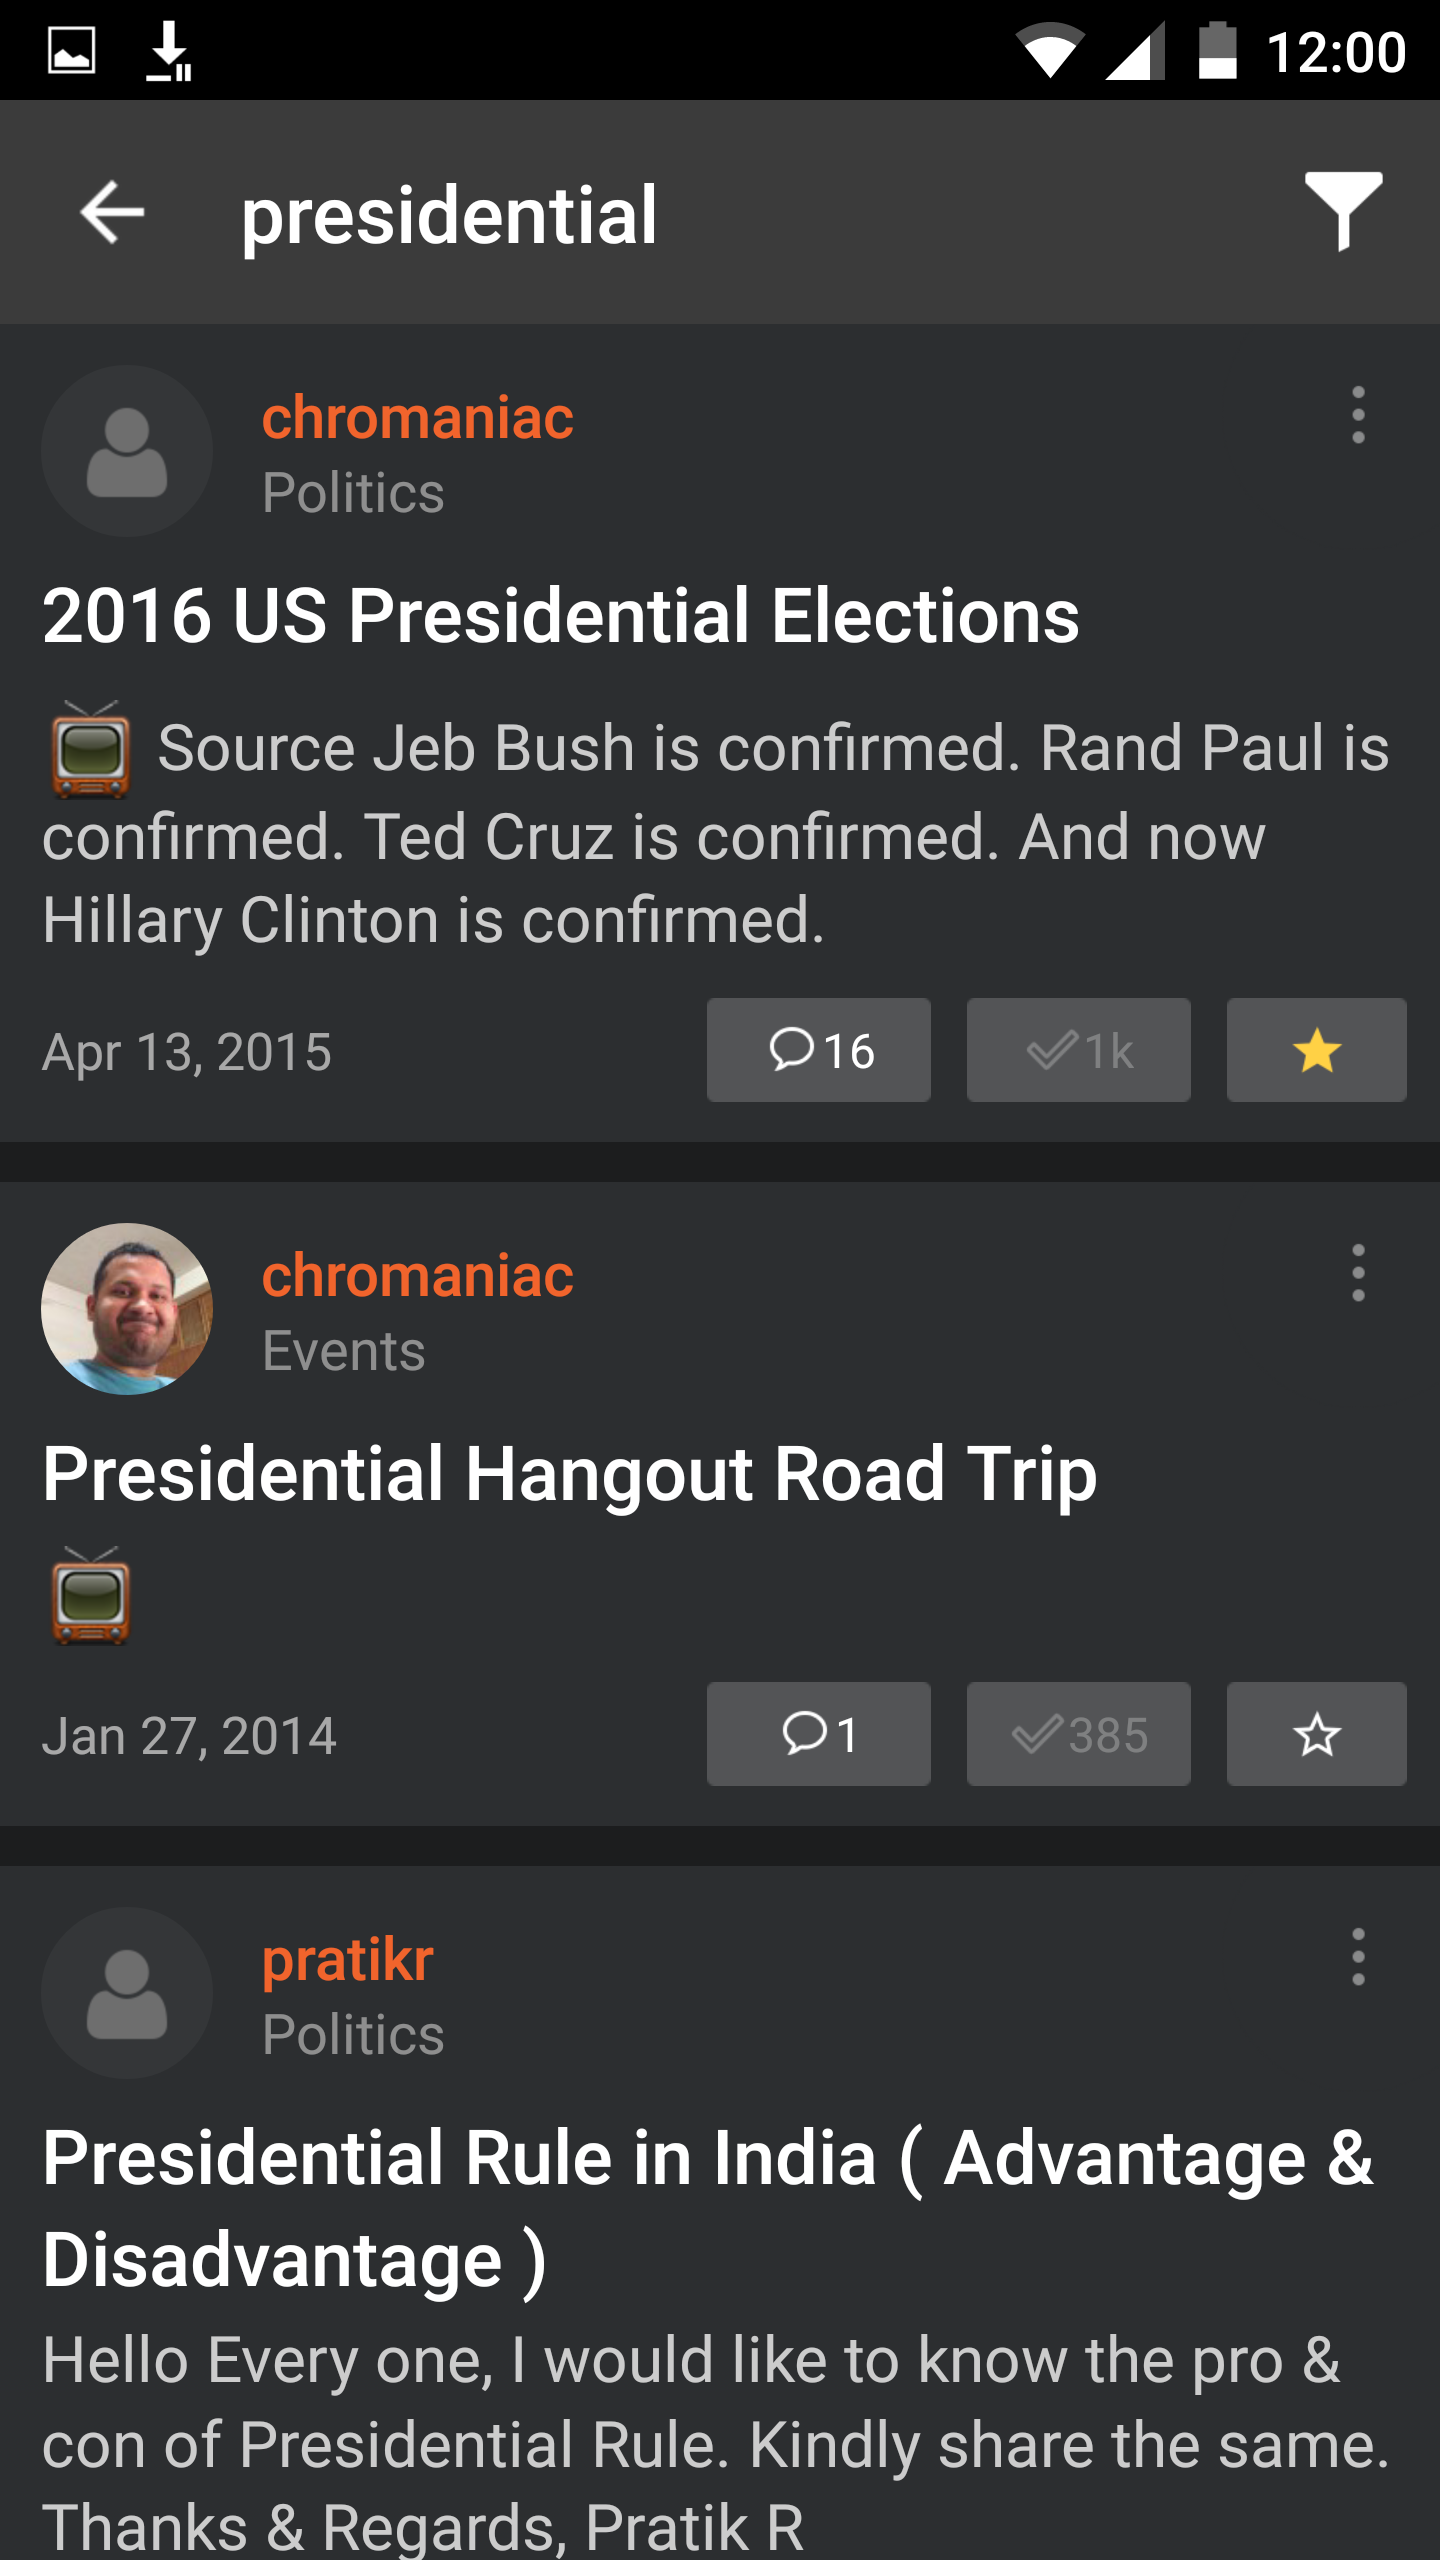
Task: Toggle the 385 checkmark on Road Trip post
Action: click(1078, 1735)
